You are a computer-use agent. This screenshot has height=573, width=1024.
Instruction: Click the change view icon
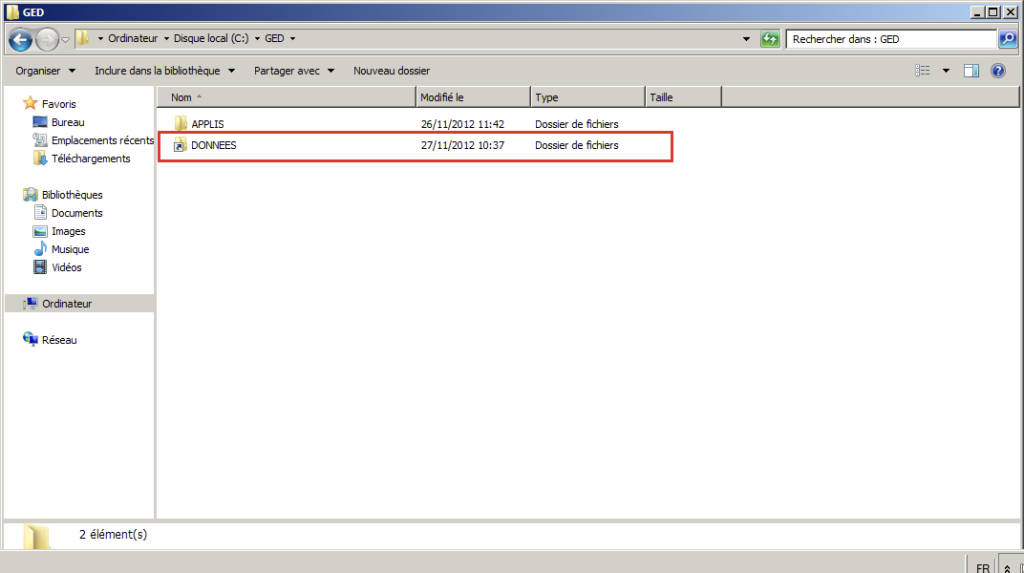coord(922,71)
